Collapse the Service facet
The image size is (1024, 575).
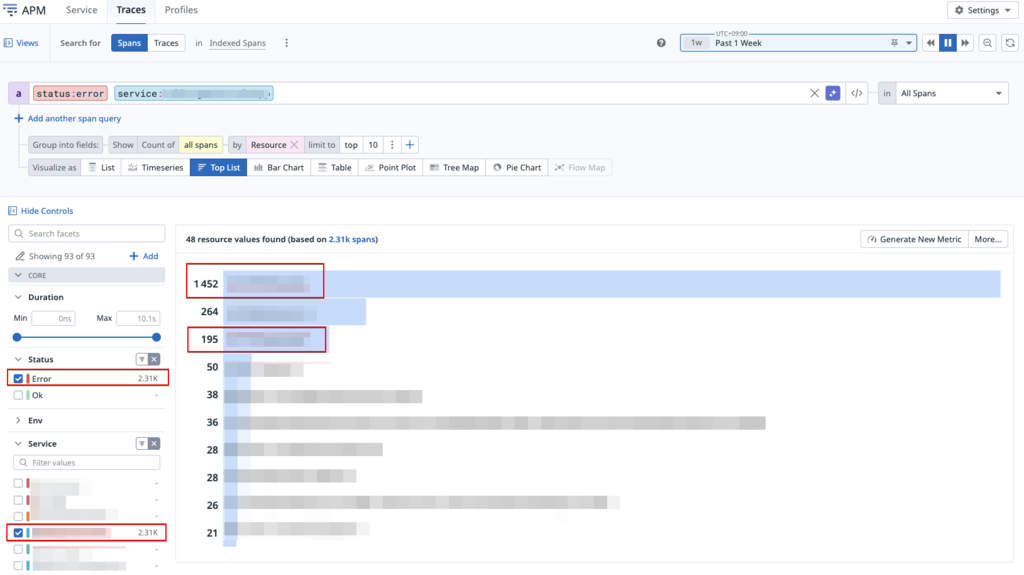tap(18, 444)
